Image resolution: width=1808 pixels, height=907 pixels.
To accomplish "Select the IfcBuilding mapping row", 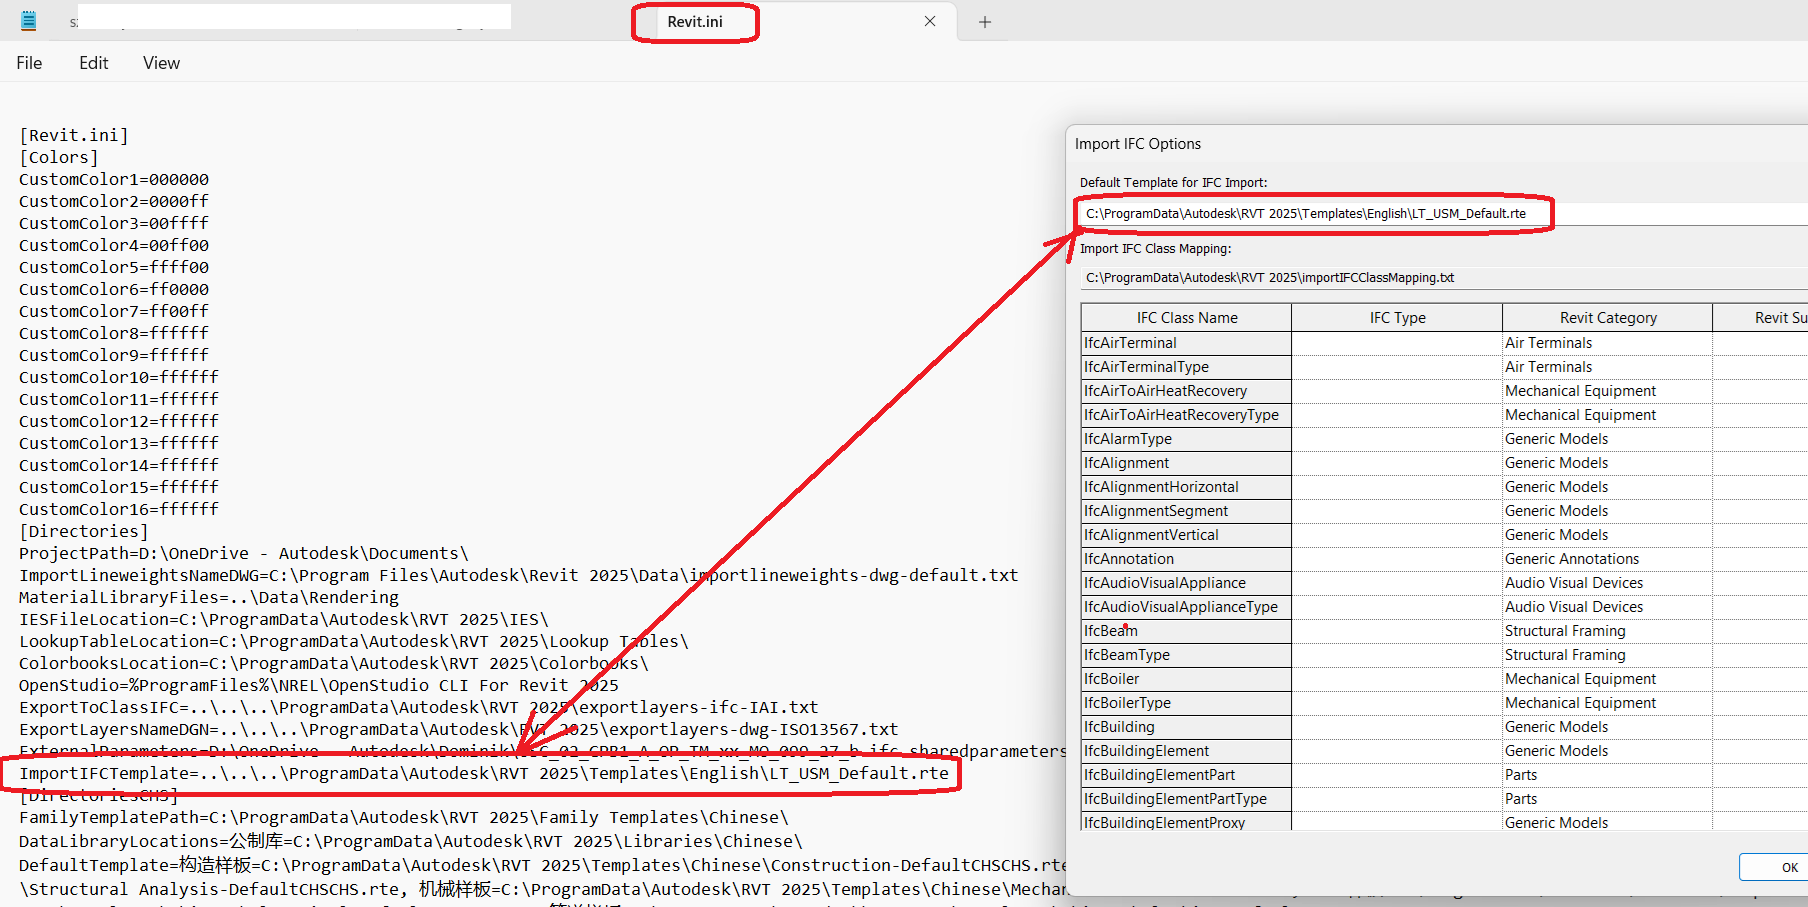I will [x=1186, y=726].
